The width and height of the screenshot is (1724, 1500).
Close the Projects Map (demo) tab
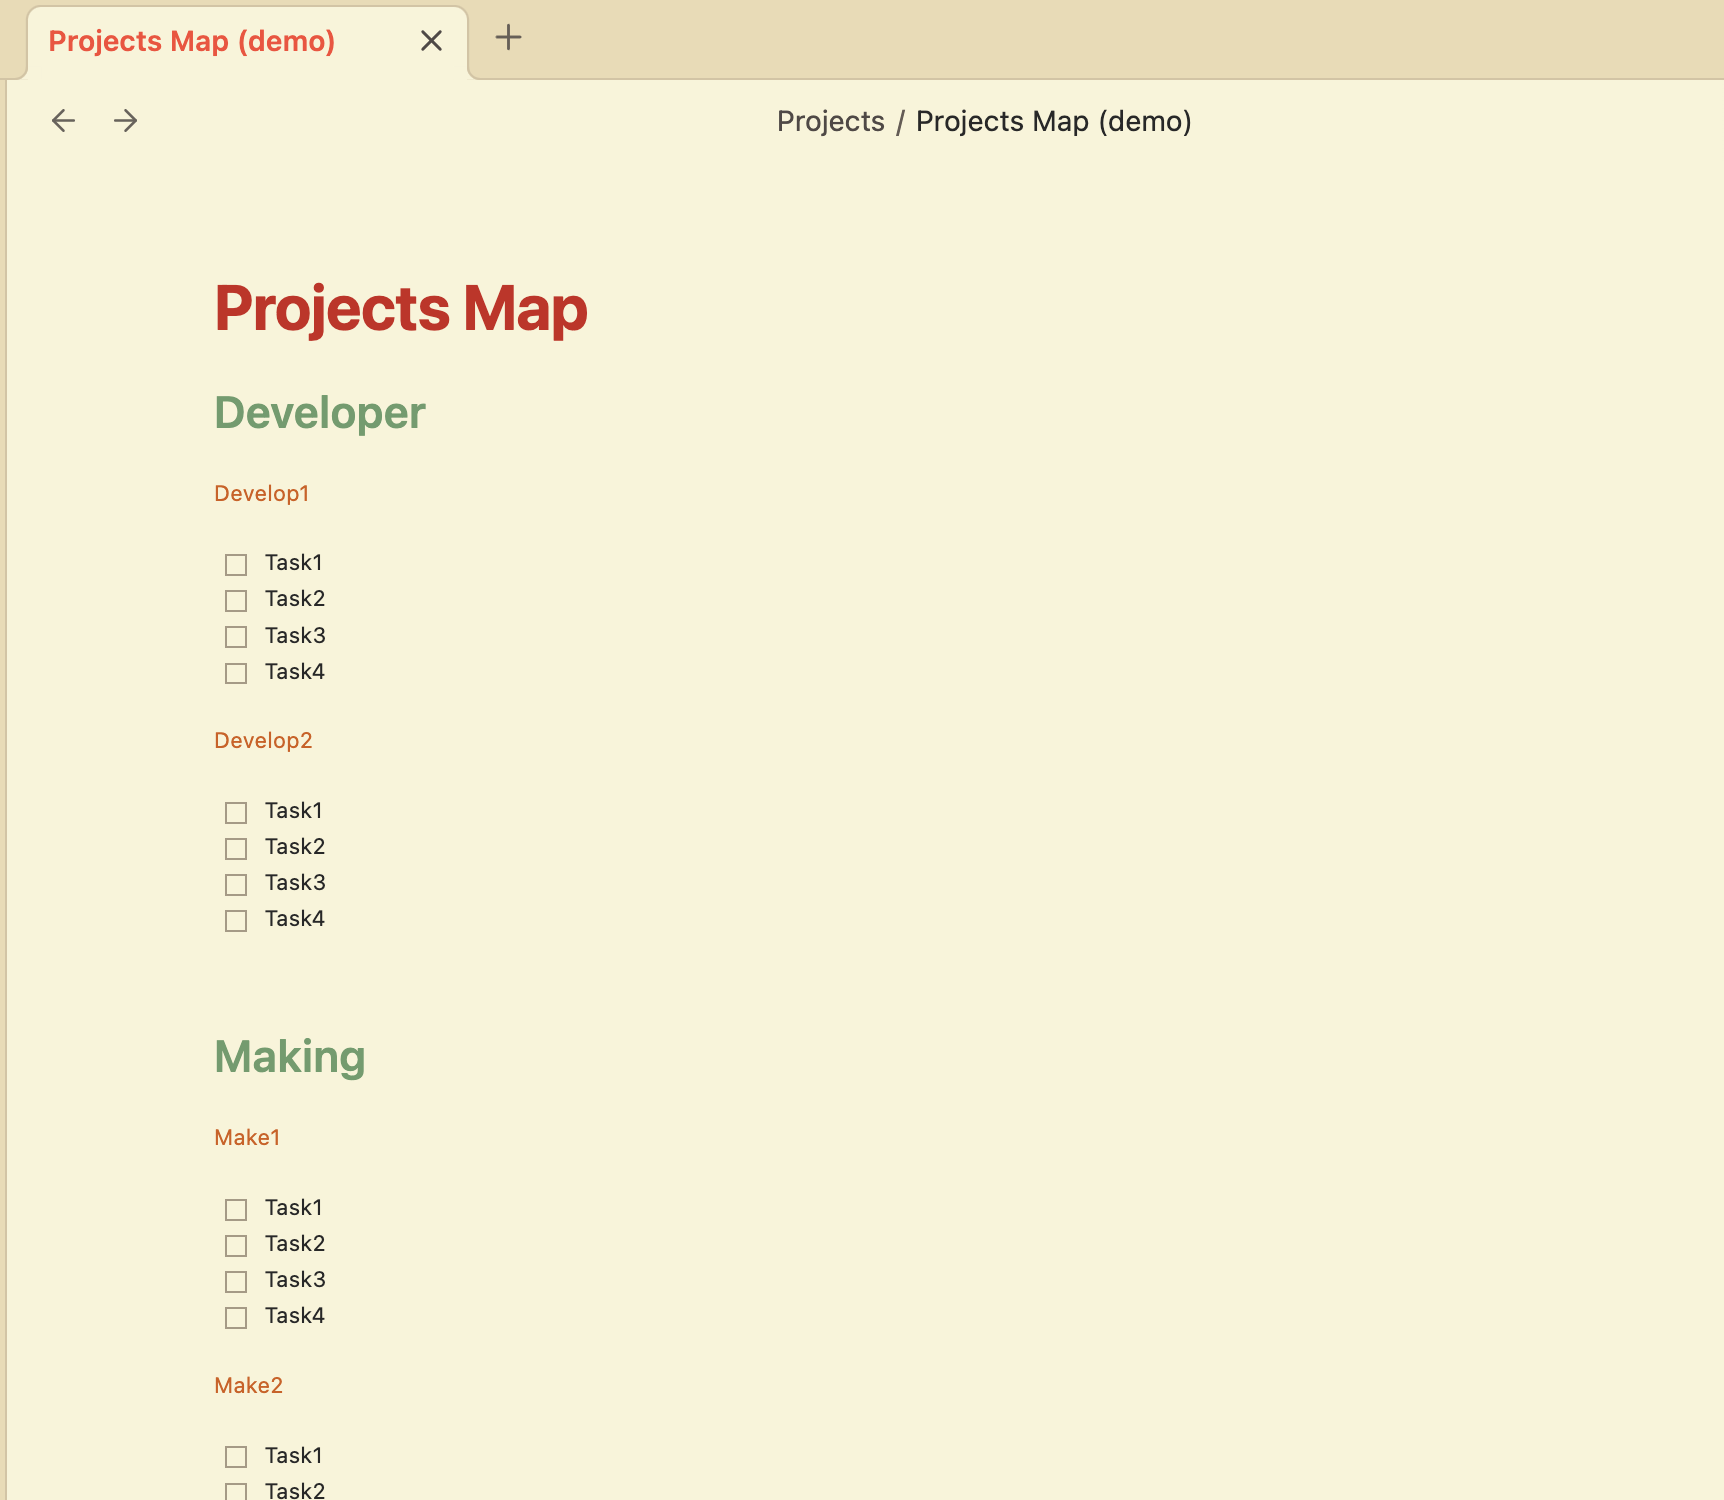[x=431, y=41]
